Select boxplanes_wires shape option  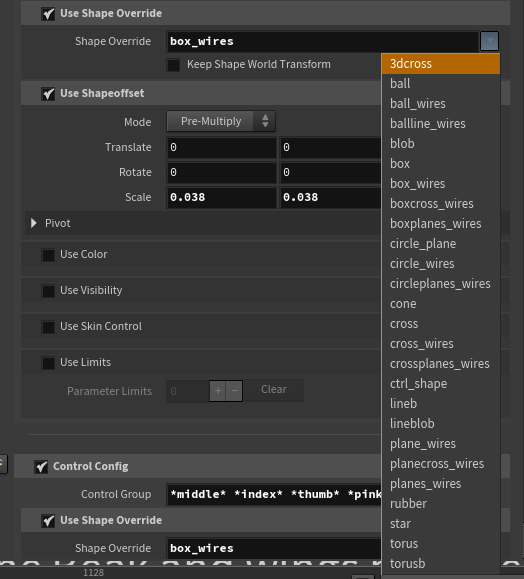click(x=441, y=223)
